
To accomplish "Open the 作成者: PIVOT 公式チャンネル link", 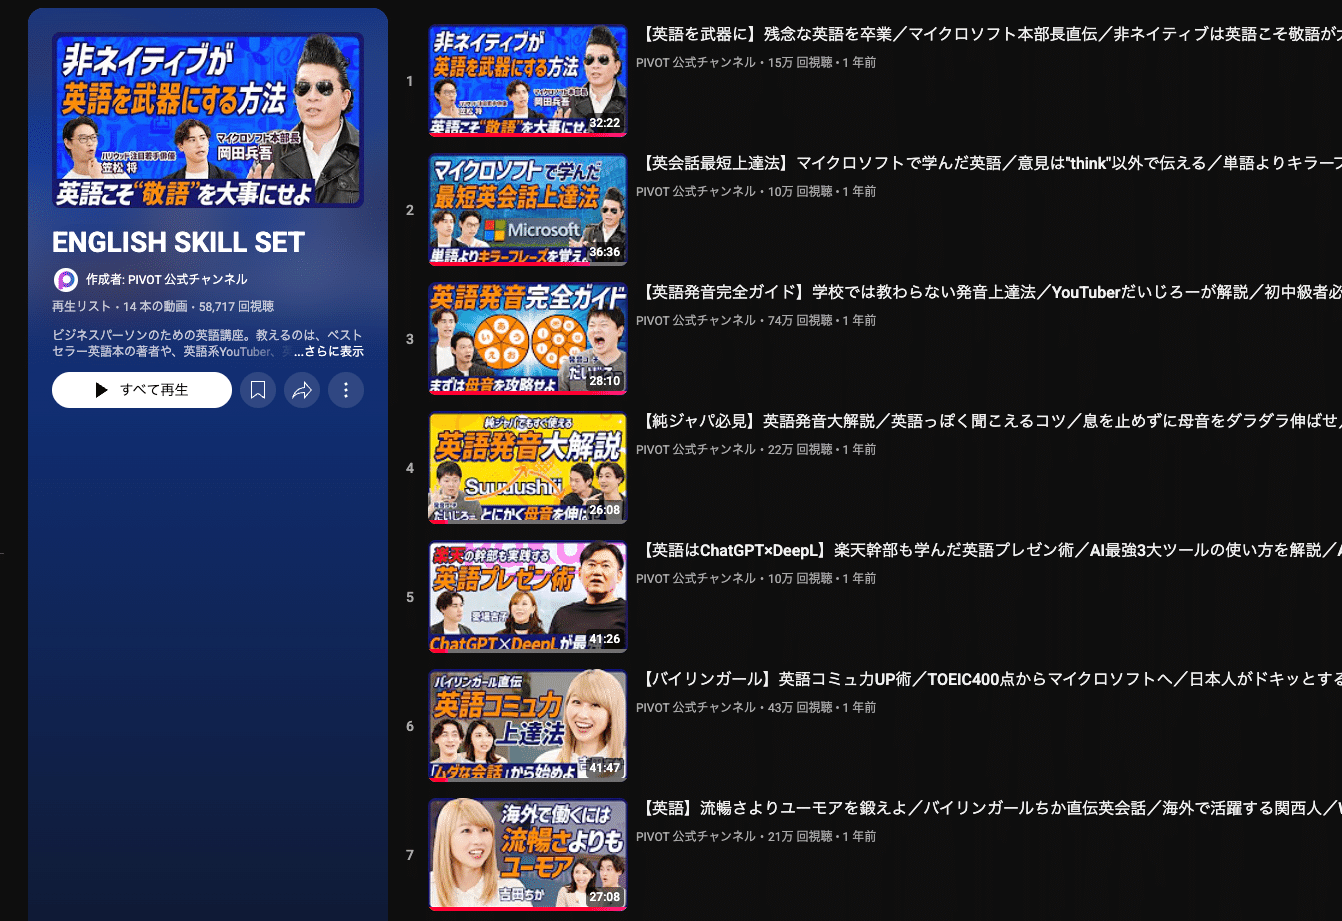I will click(x=166, y=280).
